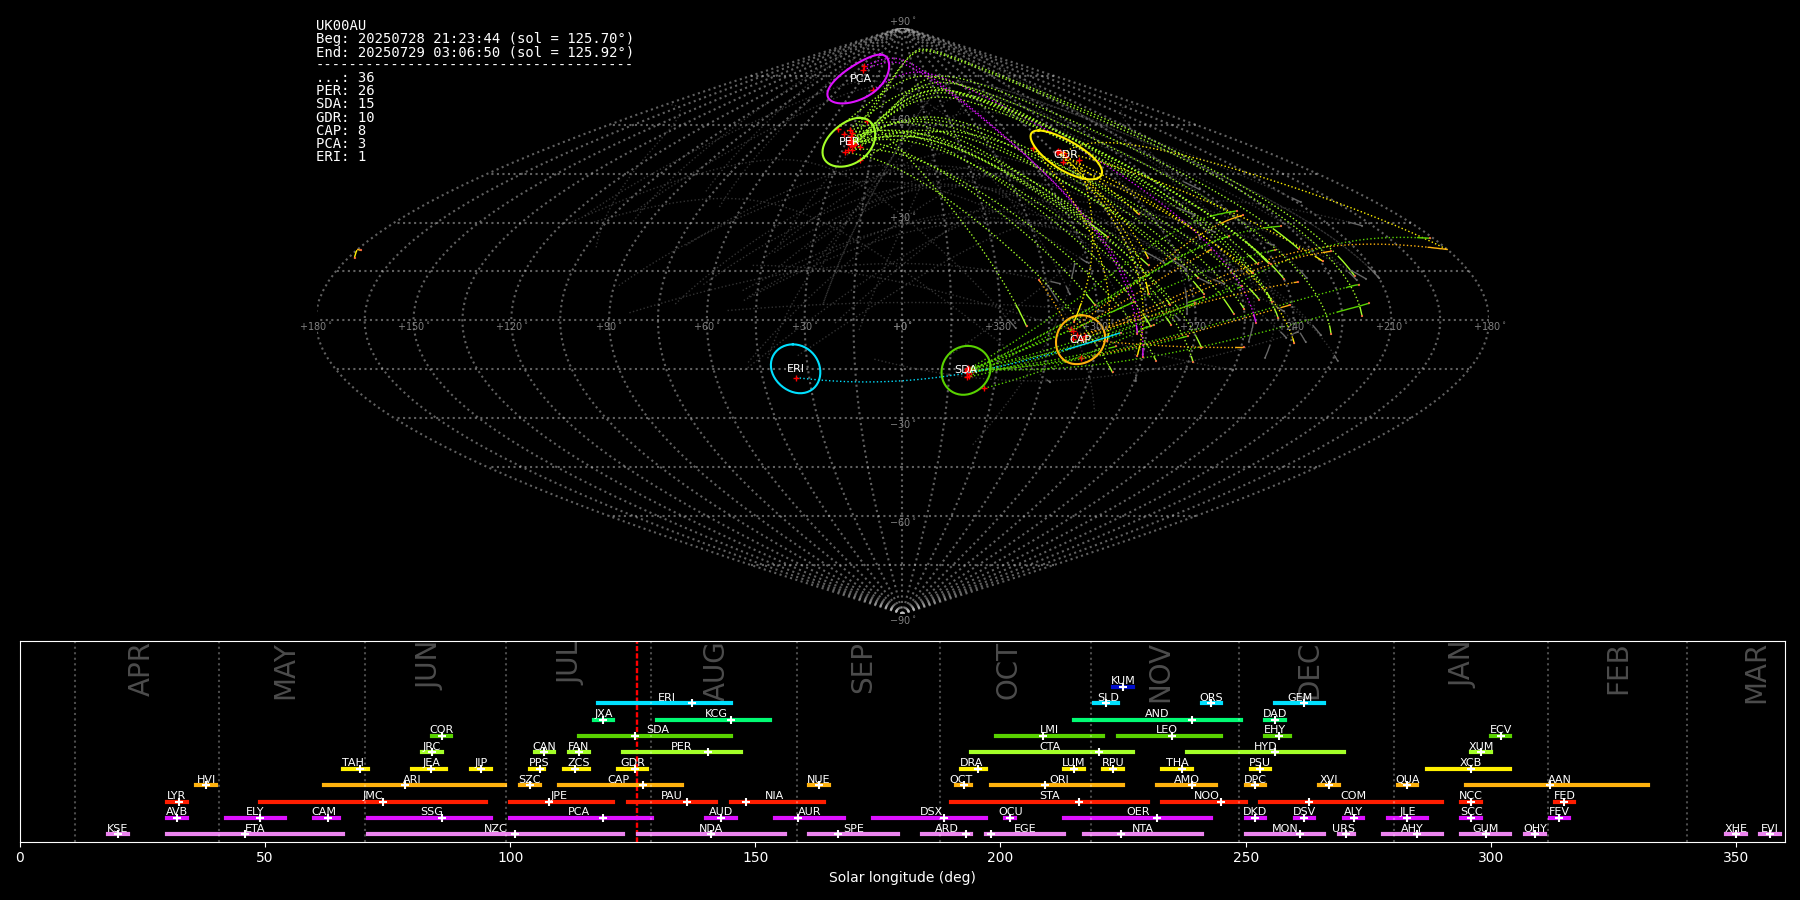This screenshot has width=1800, height=900.
Task: Click the ETA shower bar in the timeline
Action: click(255, 834)
